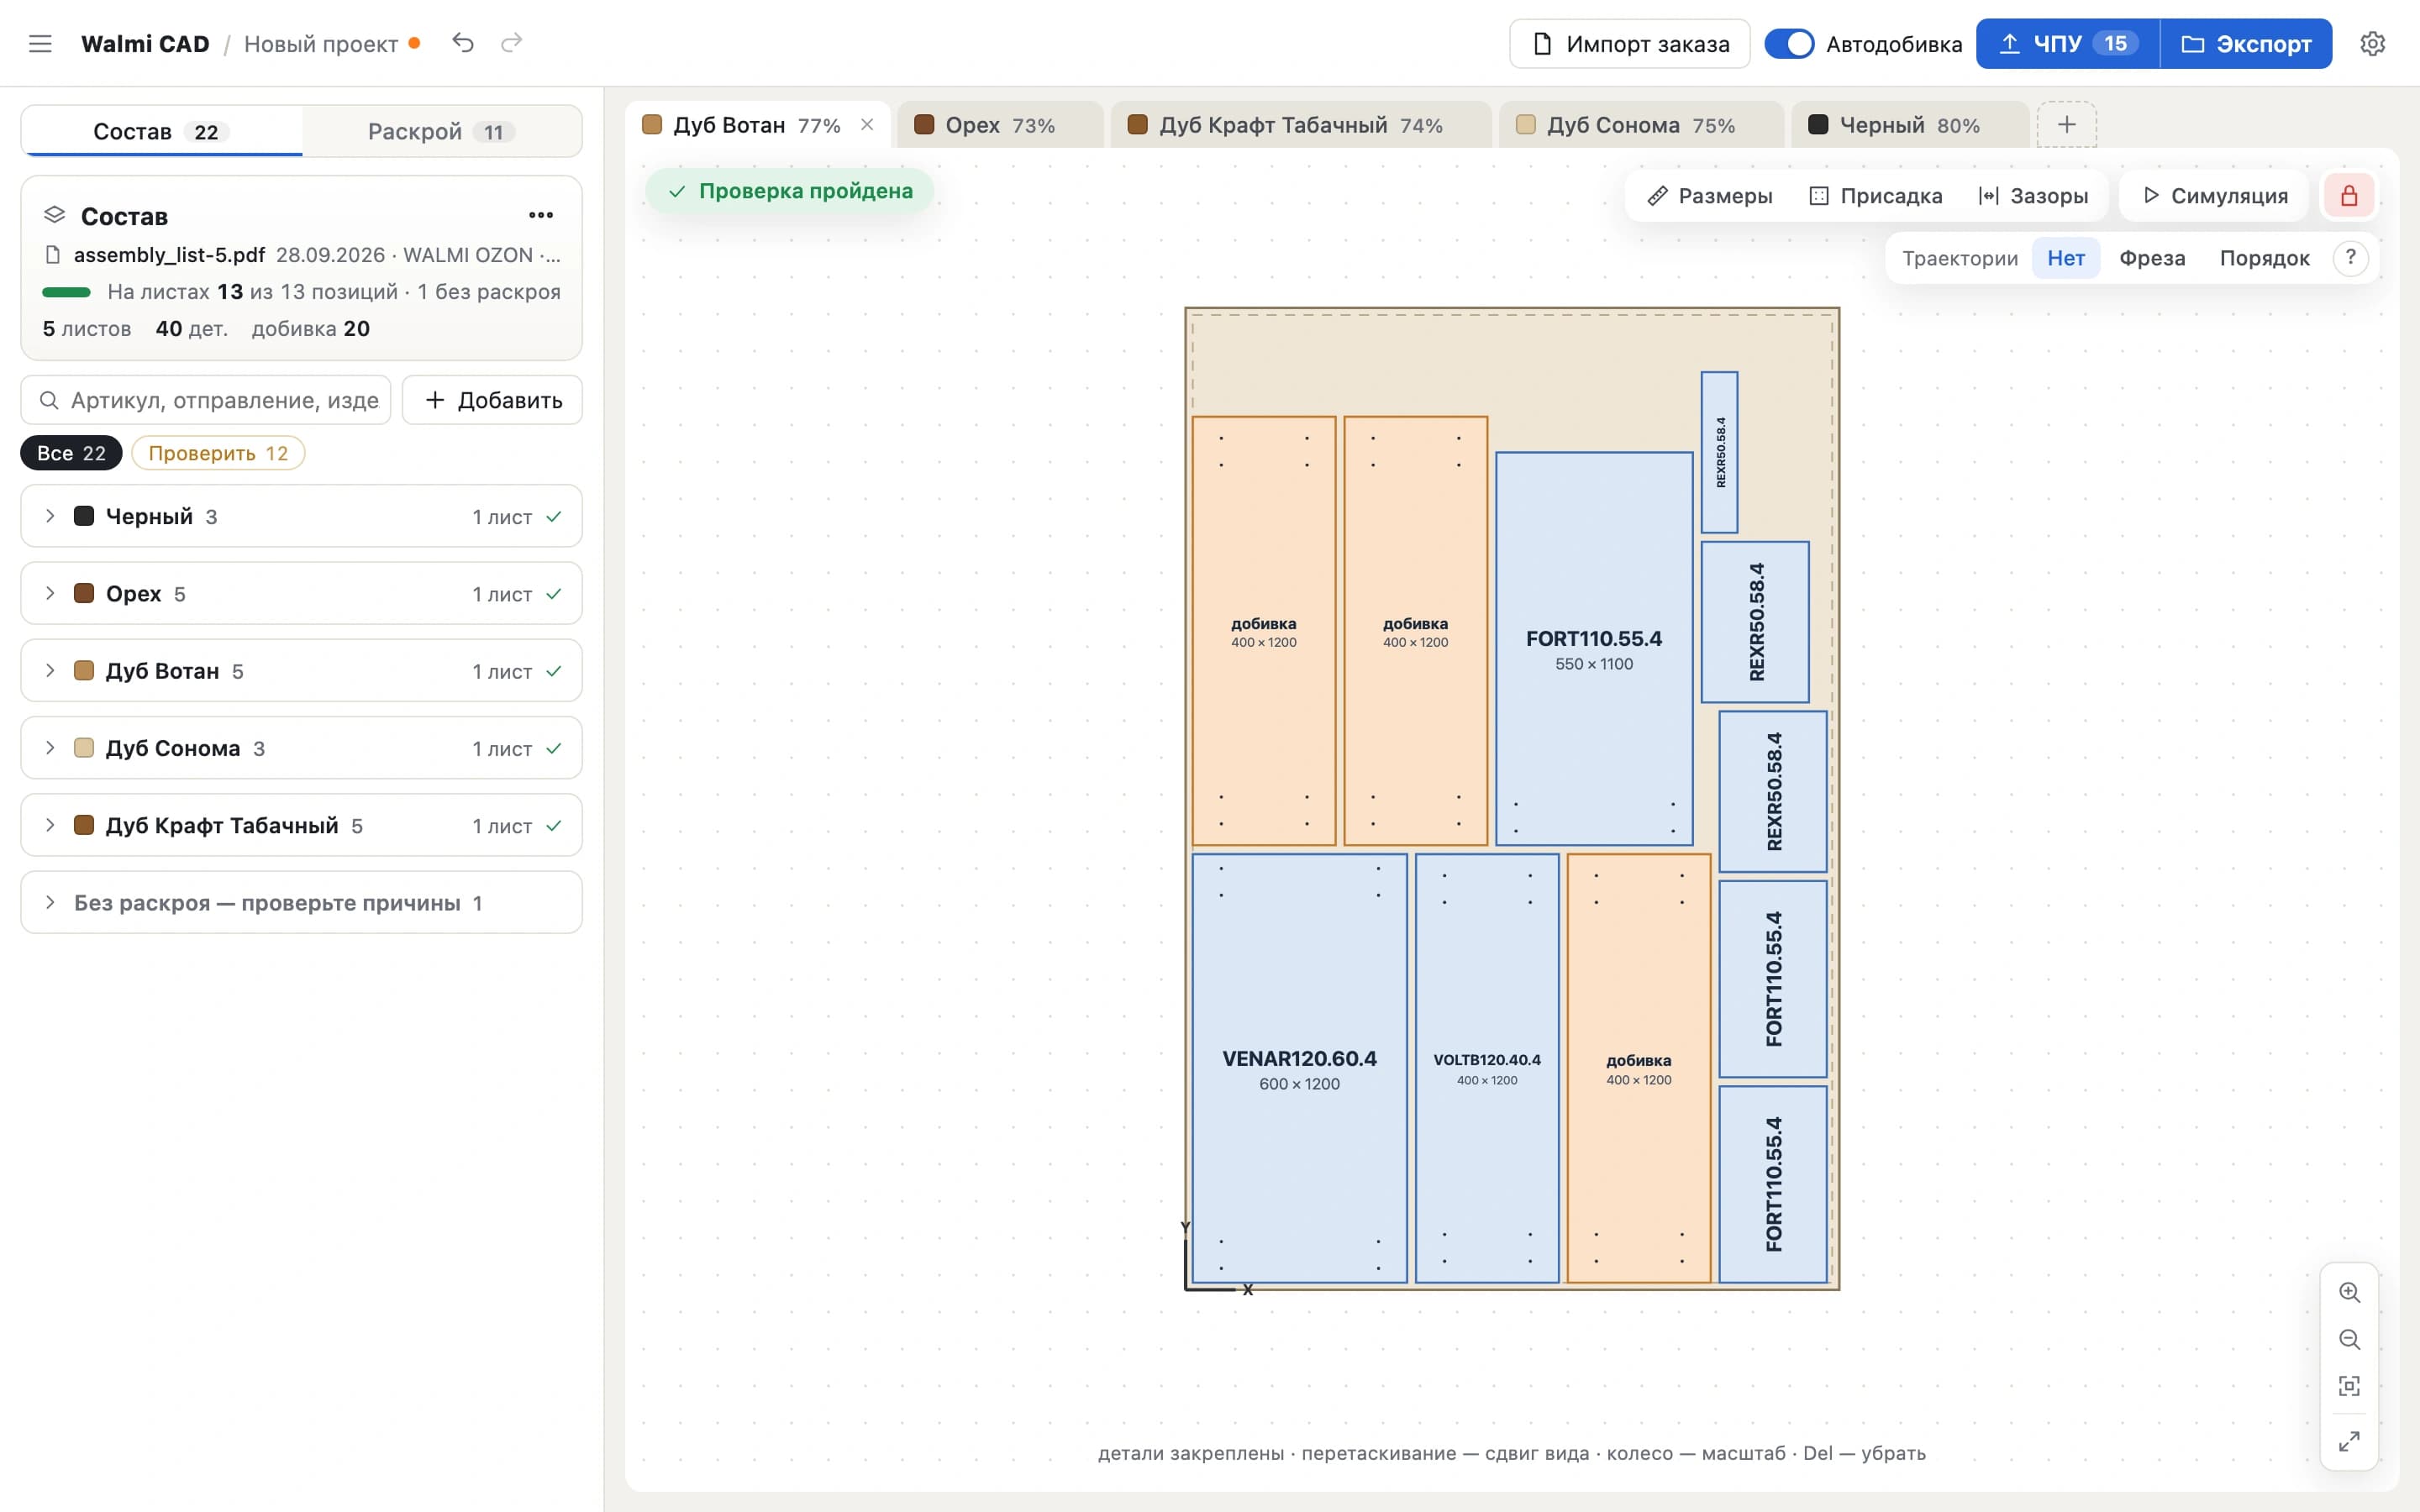2420x1512 pixels.
Task: Fit sheet to view
Action: coord(2349,1386)
